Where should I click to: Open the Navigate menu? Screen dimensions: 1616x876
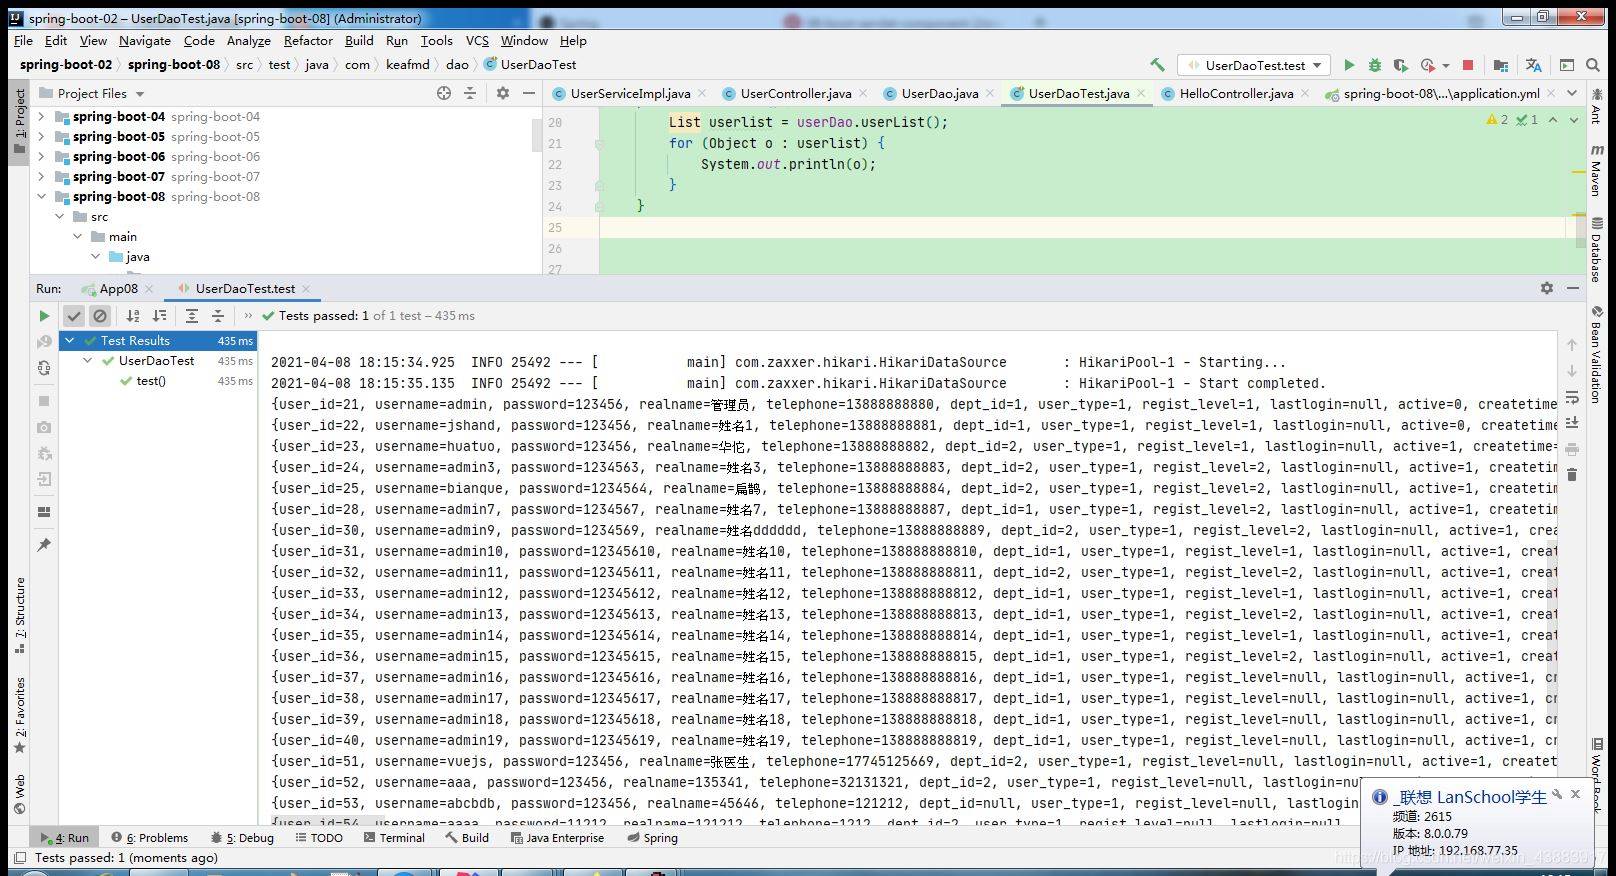(145, 41)
